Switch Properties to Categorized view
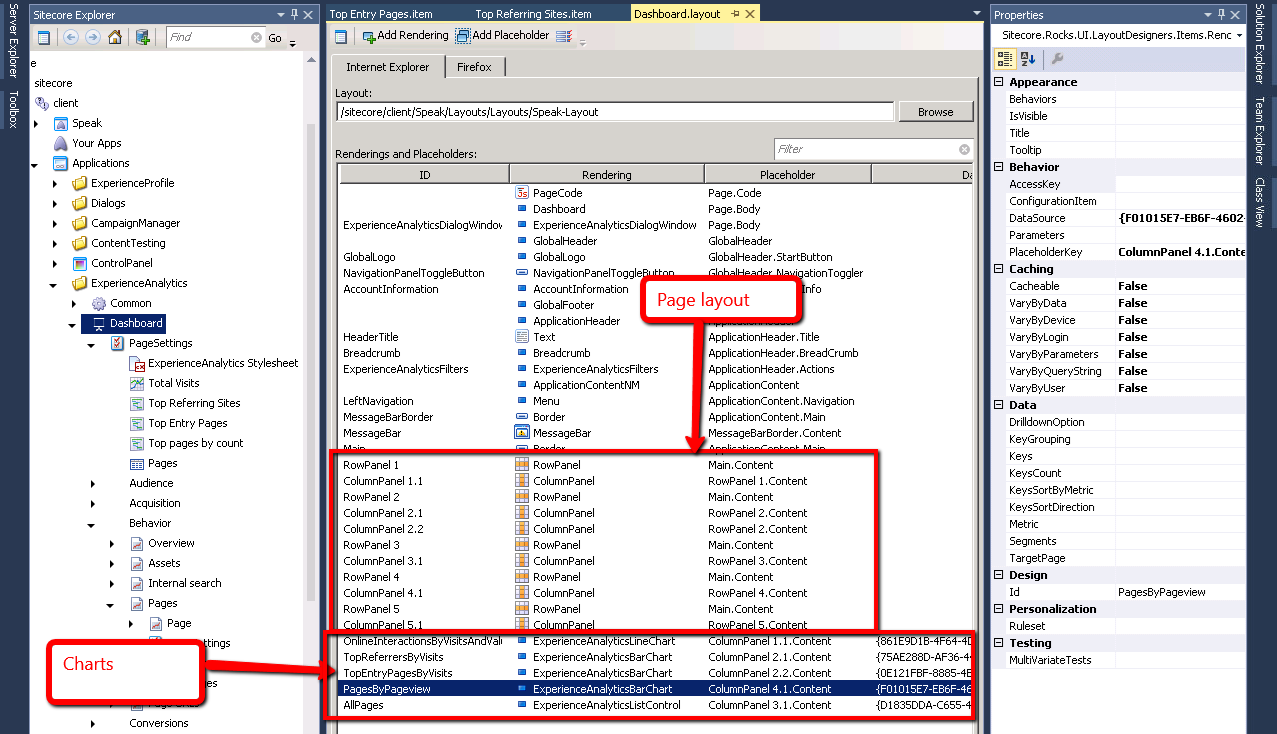 1005,59
